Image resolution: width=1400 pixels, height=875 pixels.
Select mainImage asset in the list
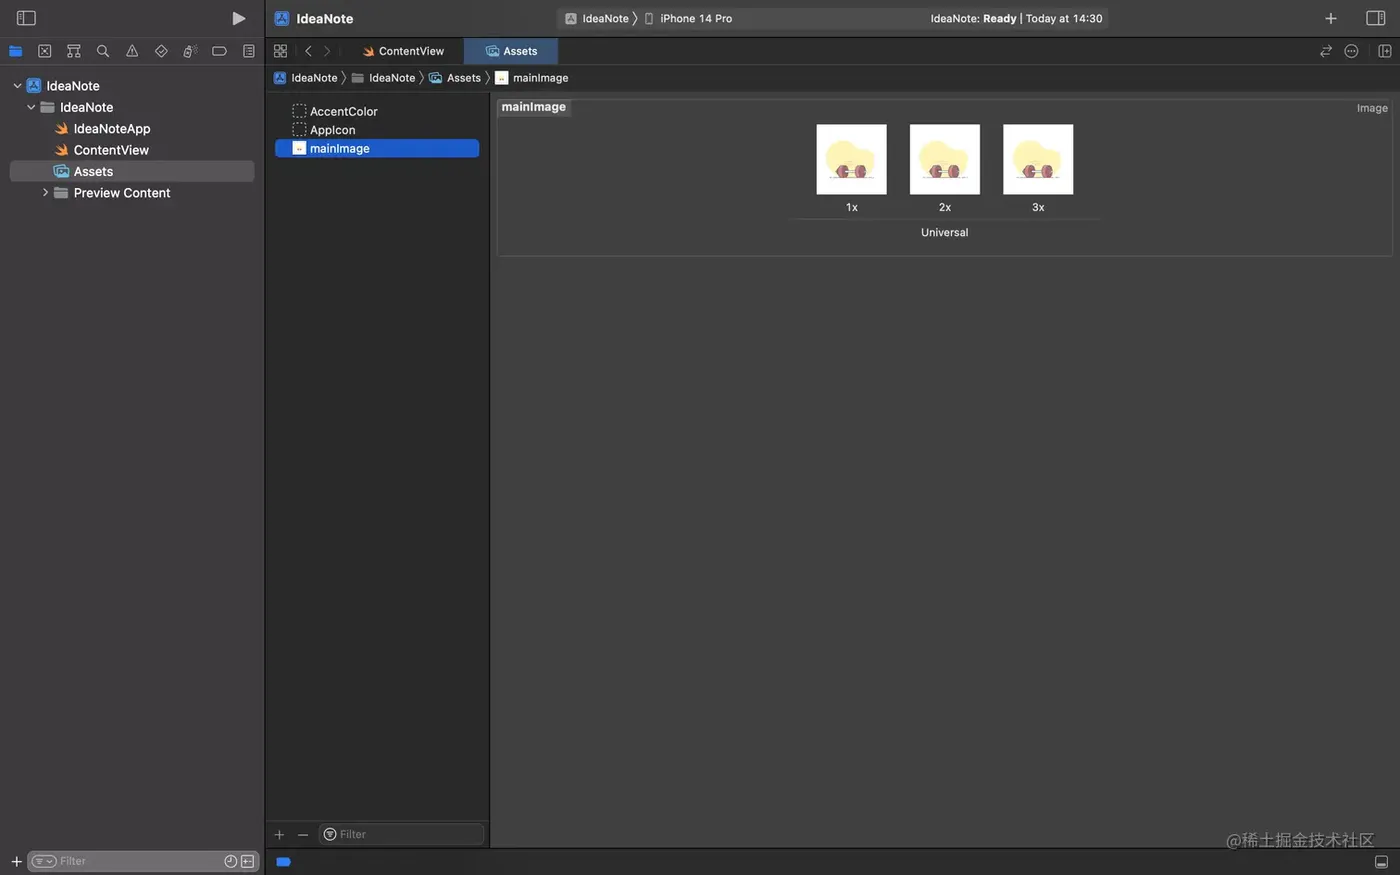pyautogui.click(x=377, y=148)
